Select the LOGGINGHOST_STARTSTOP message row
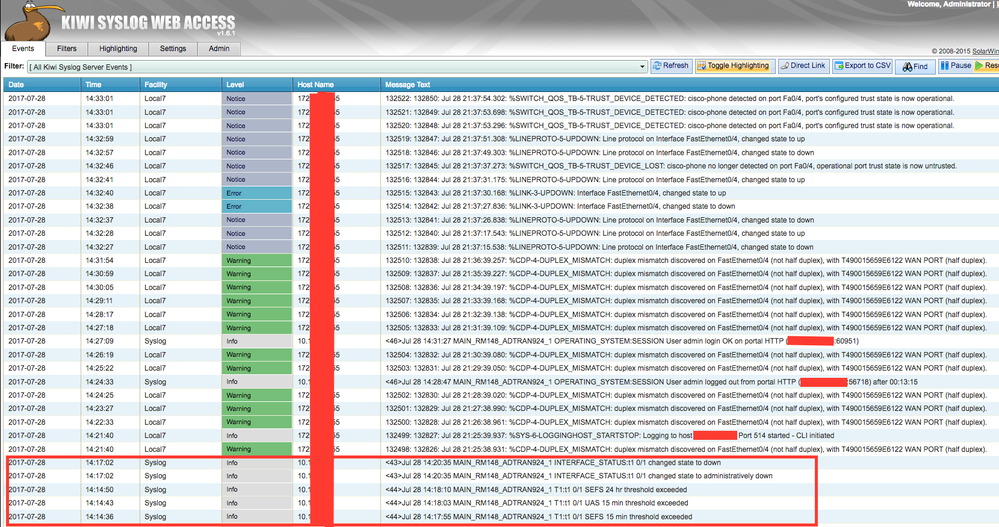The width and height of the screenshot is (999, 527). (x=610, y=436)
